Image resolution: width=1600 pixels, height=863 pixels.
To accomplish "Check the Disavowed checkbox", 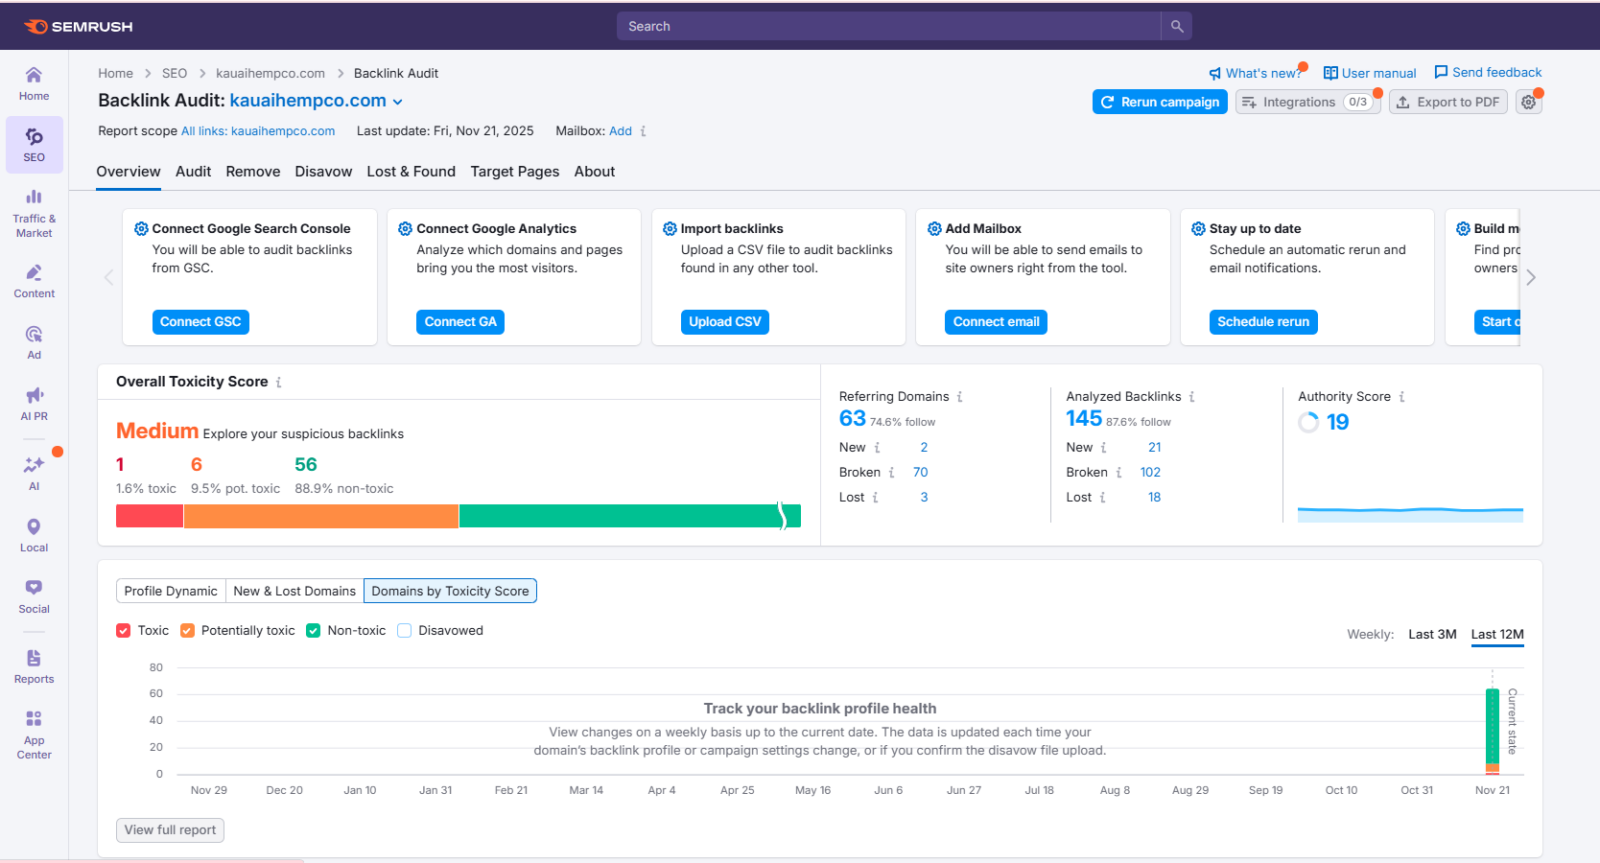I will coord(404,631).
